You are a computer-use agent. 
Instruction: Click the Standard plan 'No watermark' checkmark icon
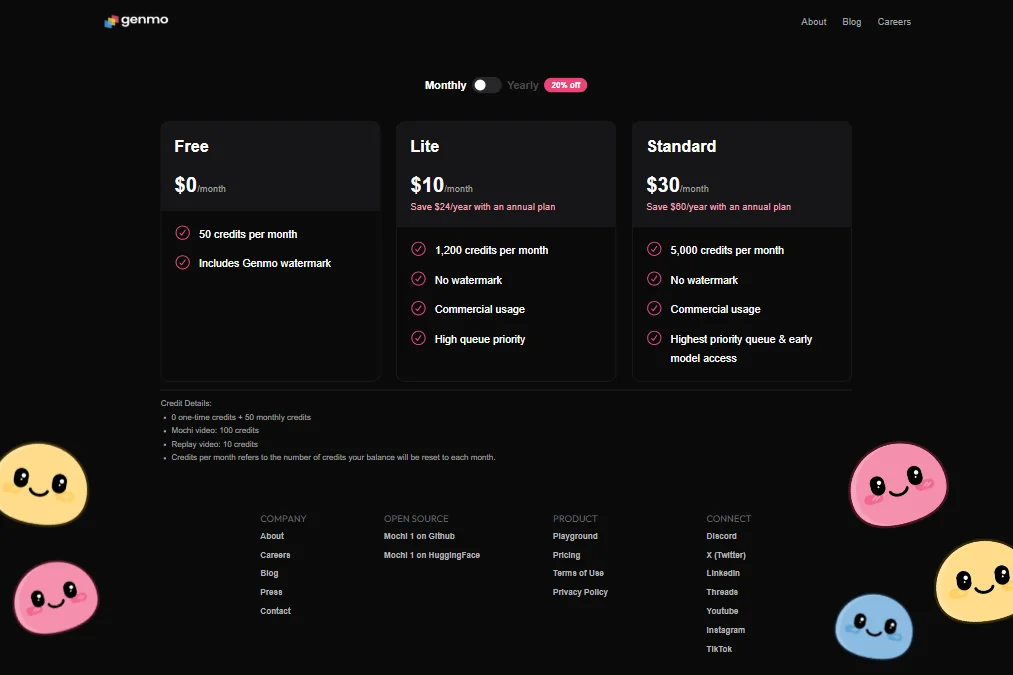pyautogui.click(x=654, y=279)
